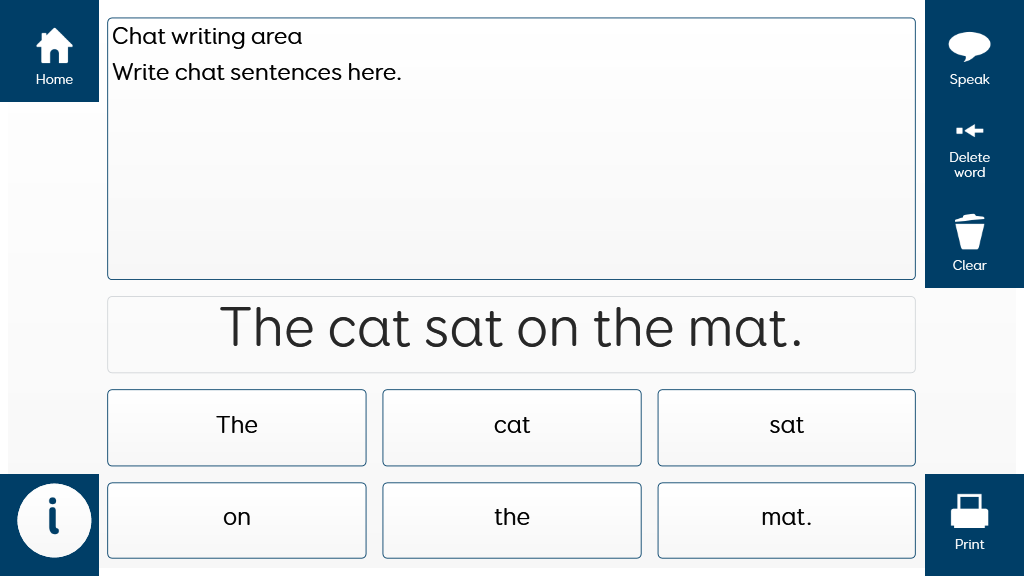This screenshot has width=1024, height=576.
Task: Add the capitalized word 'The' to chat
Action: [x=237, y=427]
